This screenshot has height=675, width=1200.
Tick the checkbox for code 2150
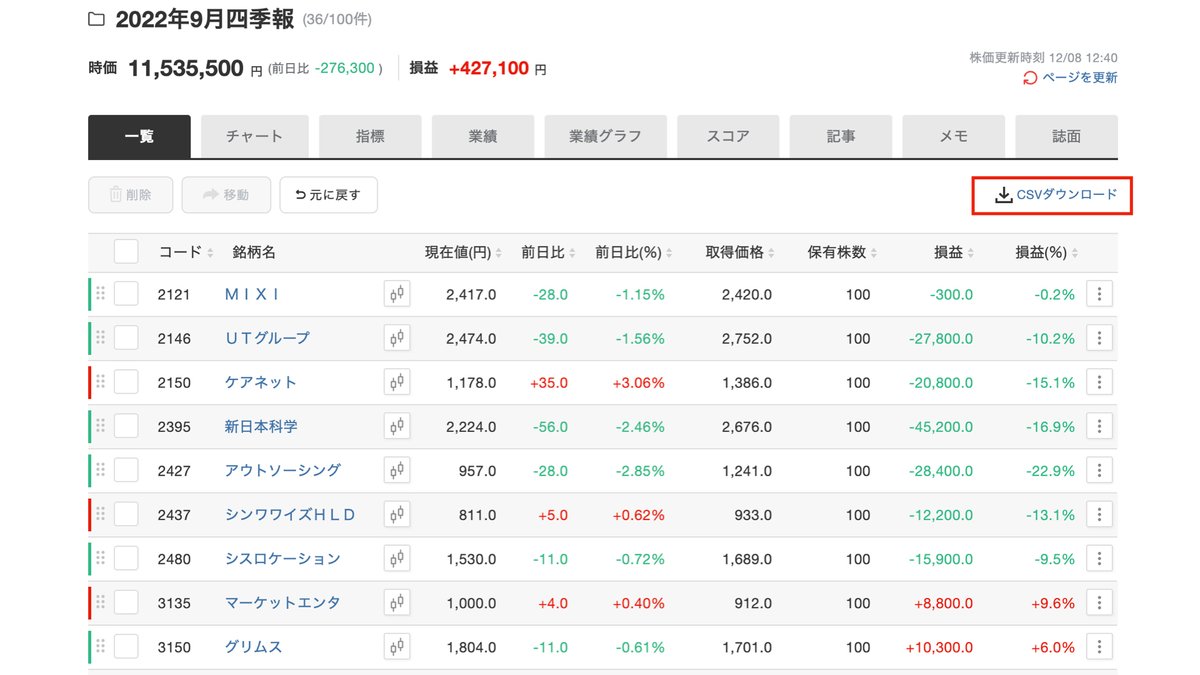pyautogui.click(x=126, y=382)
